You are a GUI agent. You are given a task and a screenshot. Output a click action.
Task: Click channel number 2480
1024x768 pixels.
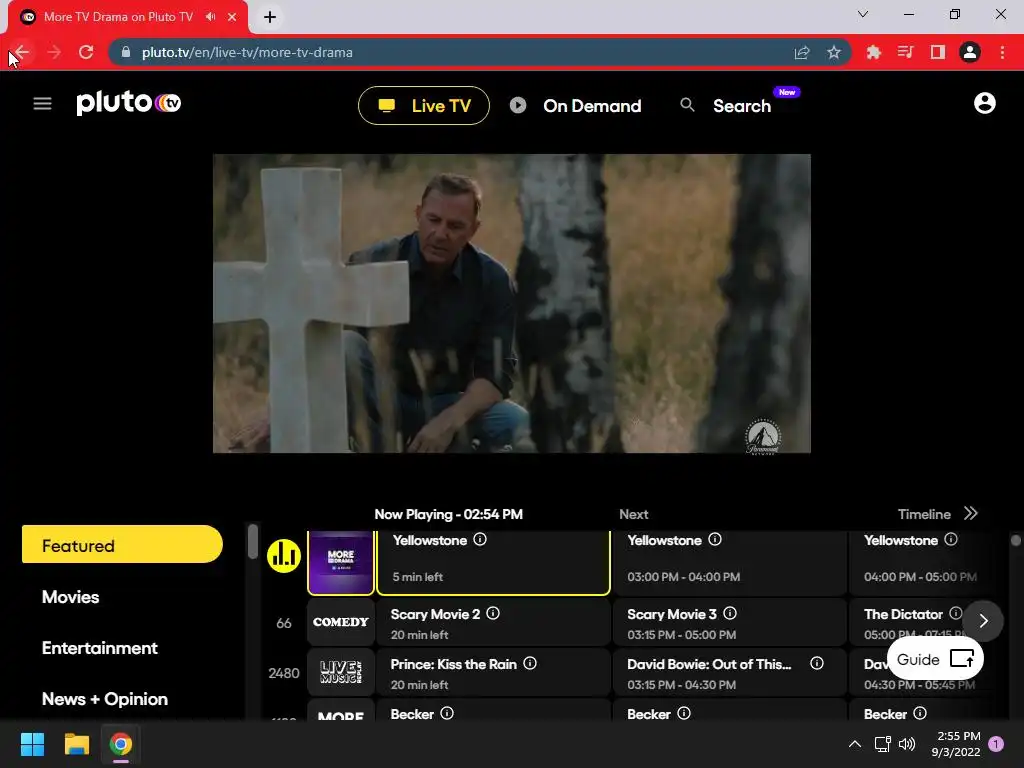pos(283,673)
